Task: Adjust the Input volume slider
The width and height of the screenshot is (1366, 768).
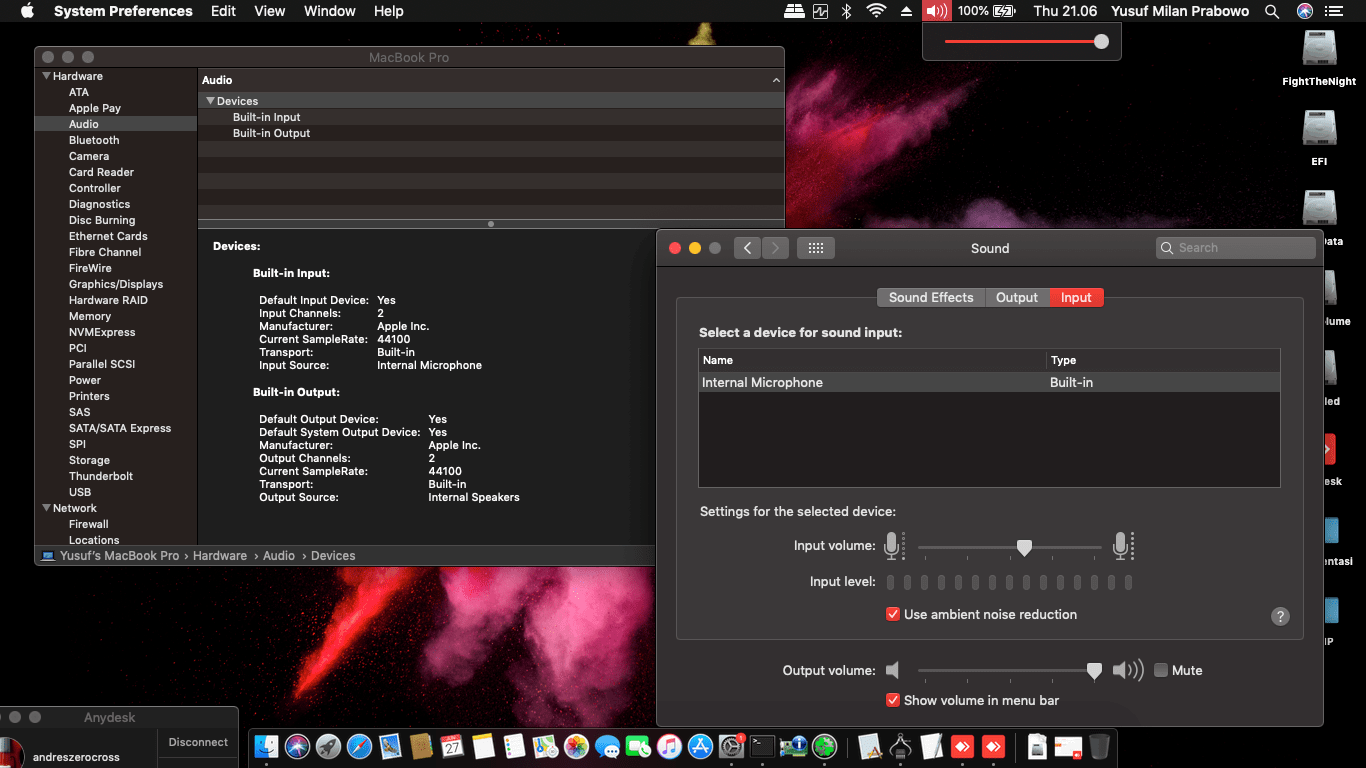Action: click(x=1010, y=547)
